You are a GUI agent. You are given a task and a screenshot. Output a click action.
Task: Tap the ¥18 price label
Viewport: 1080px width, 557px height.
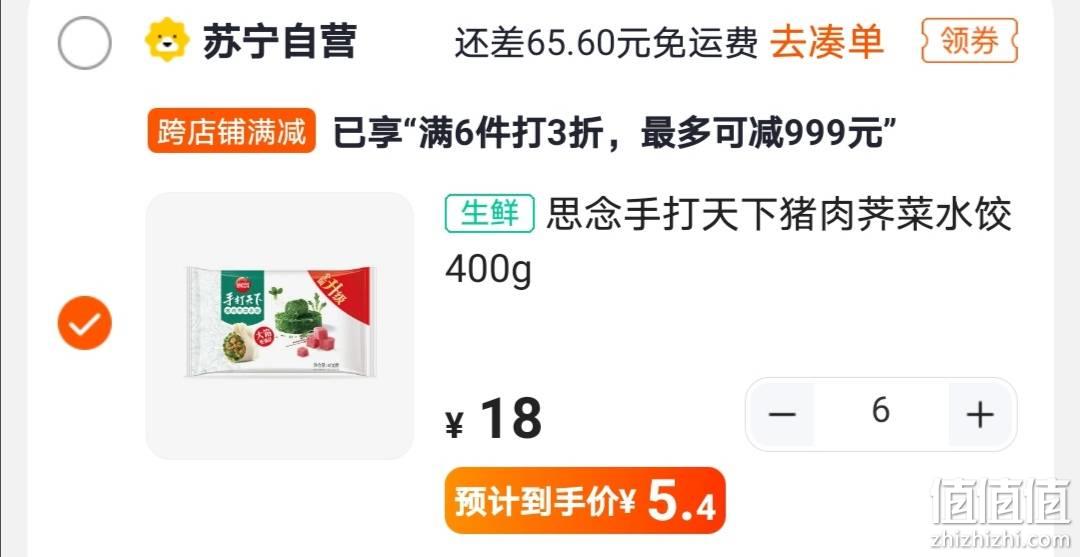494,419
